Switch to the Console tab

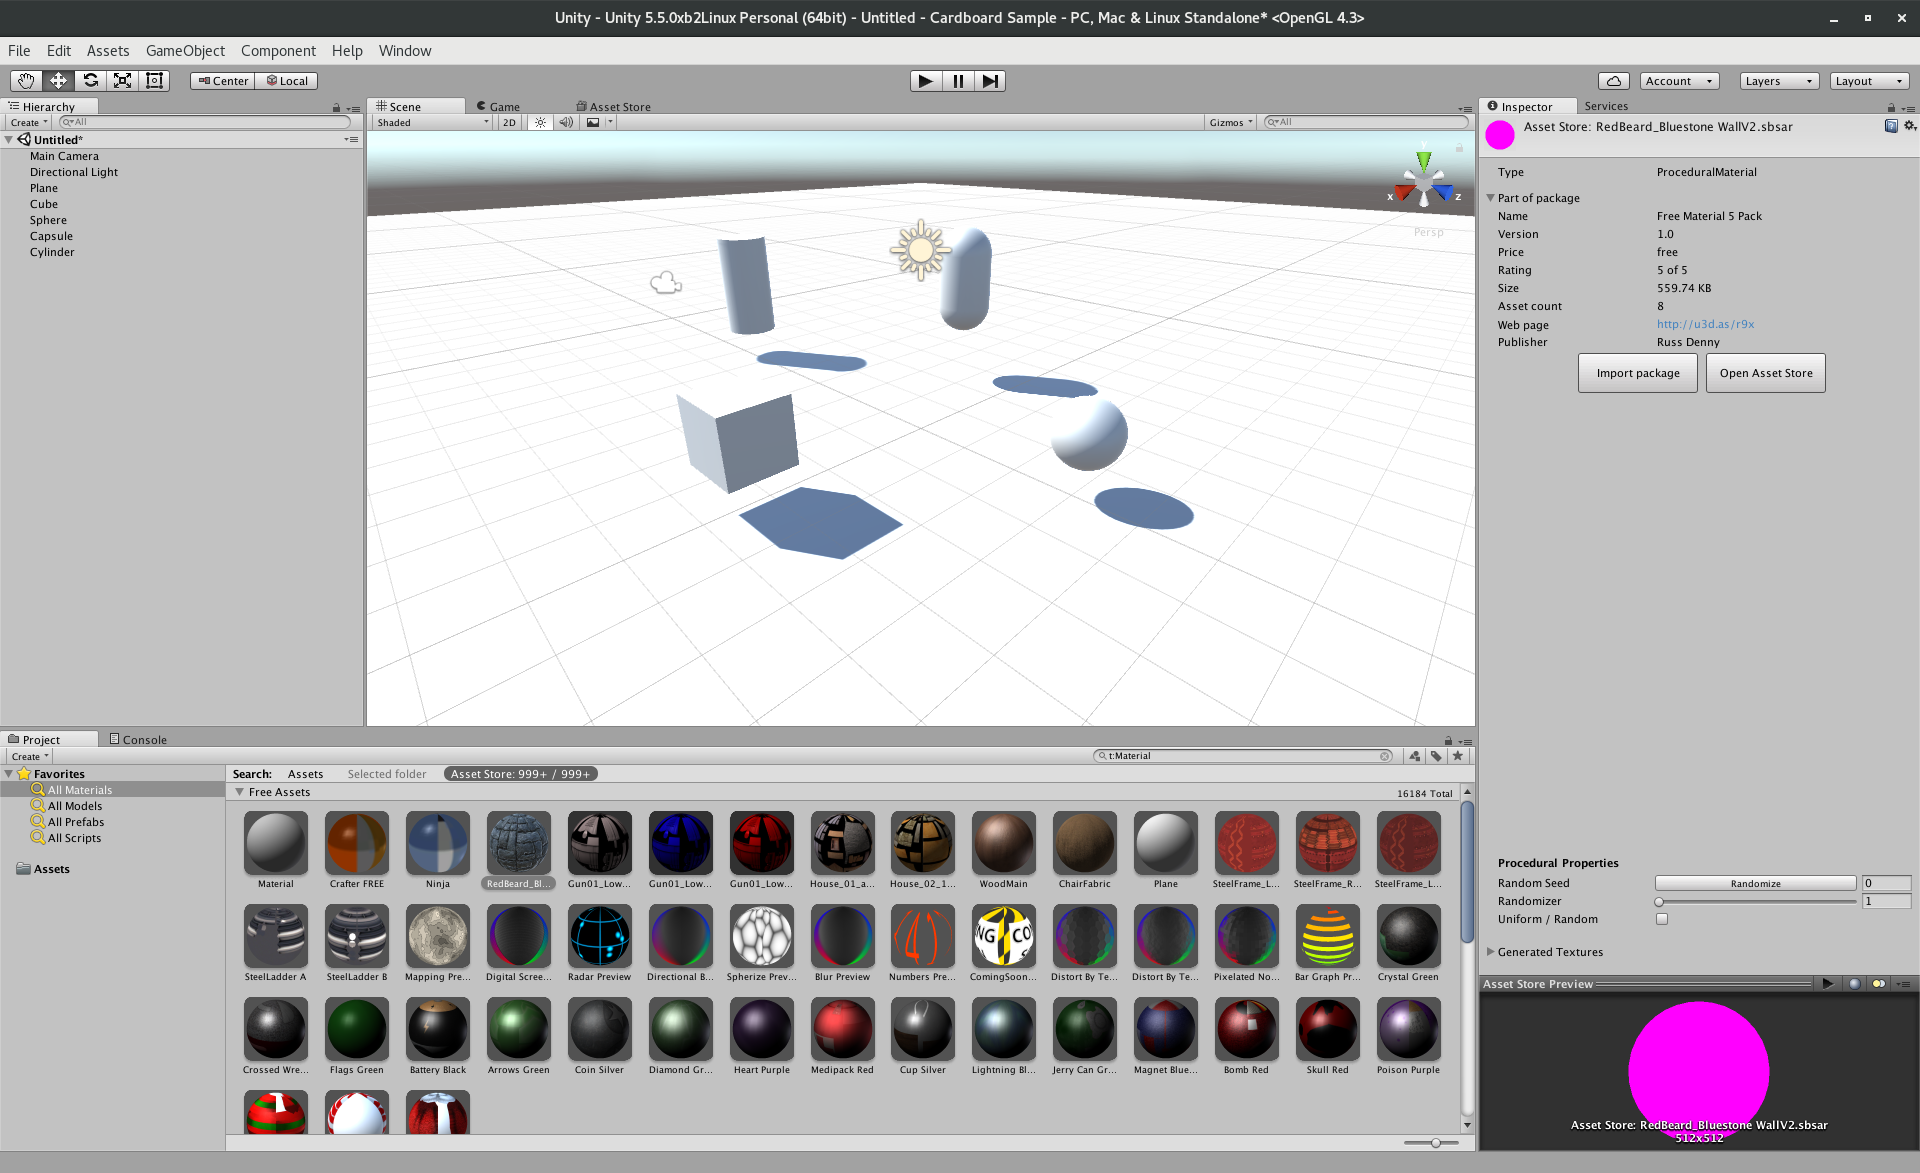point(138,740)
